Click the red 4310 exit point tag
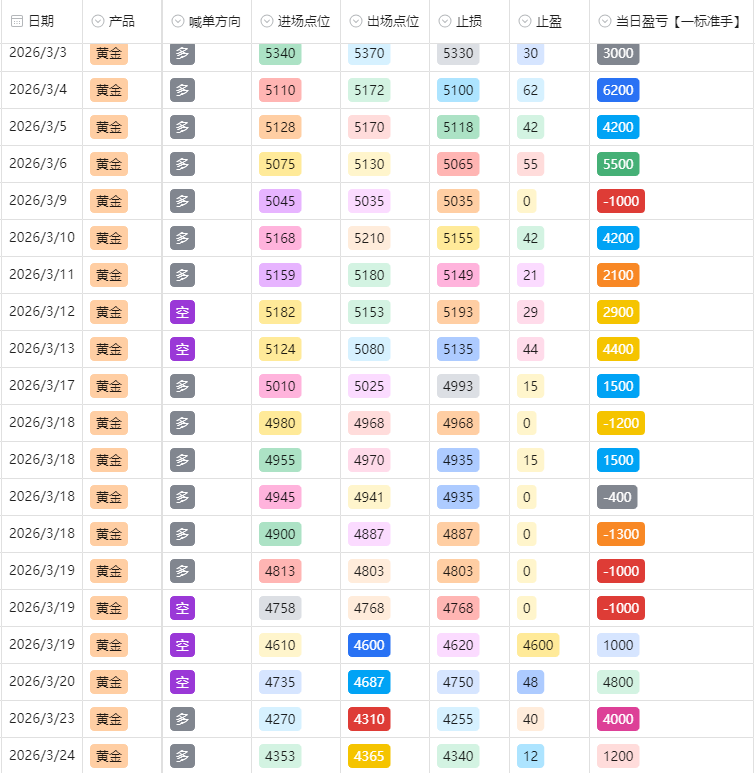Viewport: 755px width, 773px height. [x=369, y=719]
